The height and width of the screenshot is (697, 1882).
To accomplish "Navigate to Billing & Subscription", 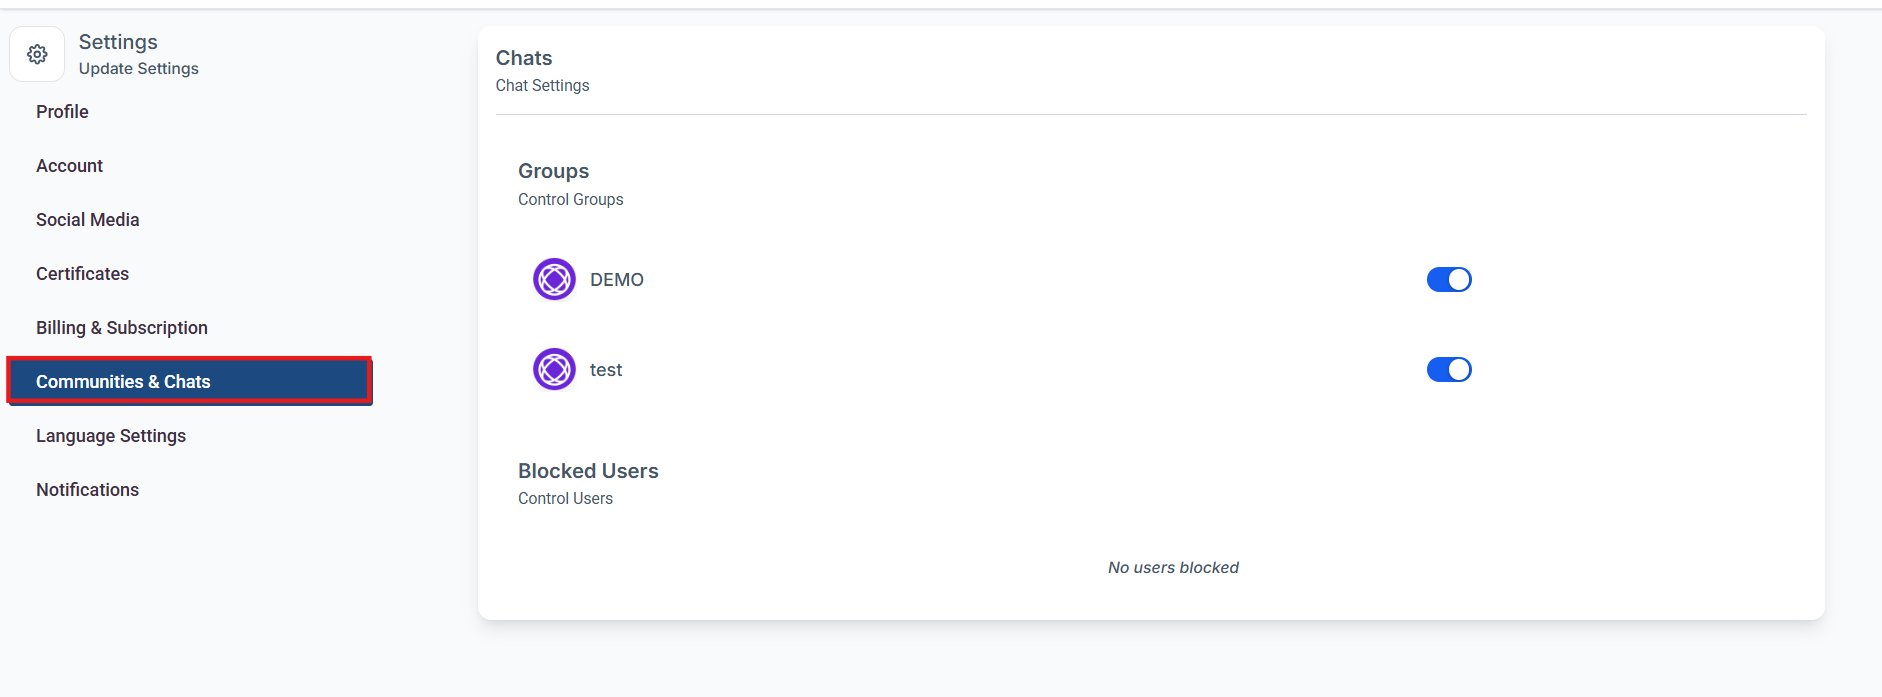I will tap(122, 328).
